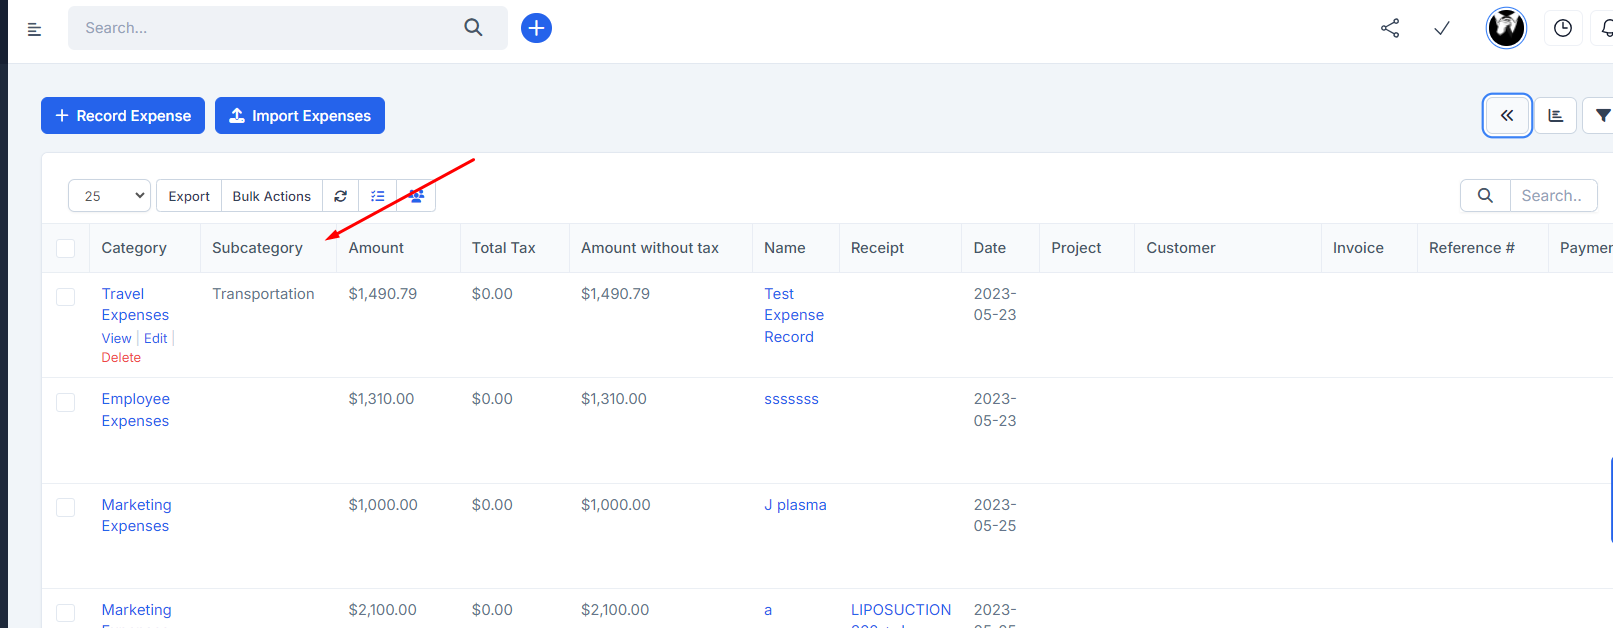Sort table by Amount column header
Screen dimensions: 1613x628
point(376,248)
